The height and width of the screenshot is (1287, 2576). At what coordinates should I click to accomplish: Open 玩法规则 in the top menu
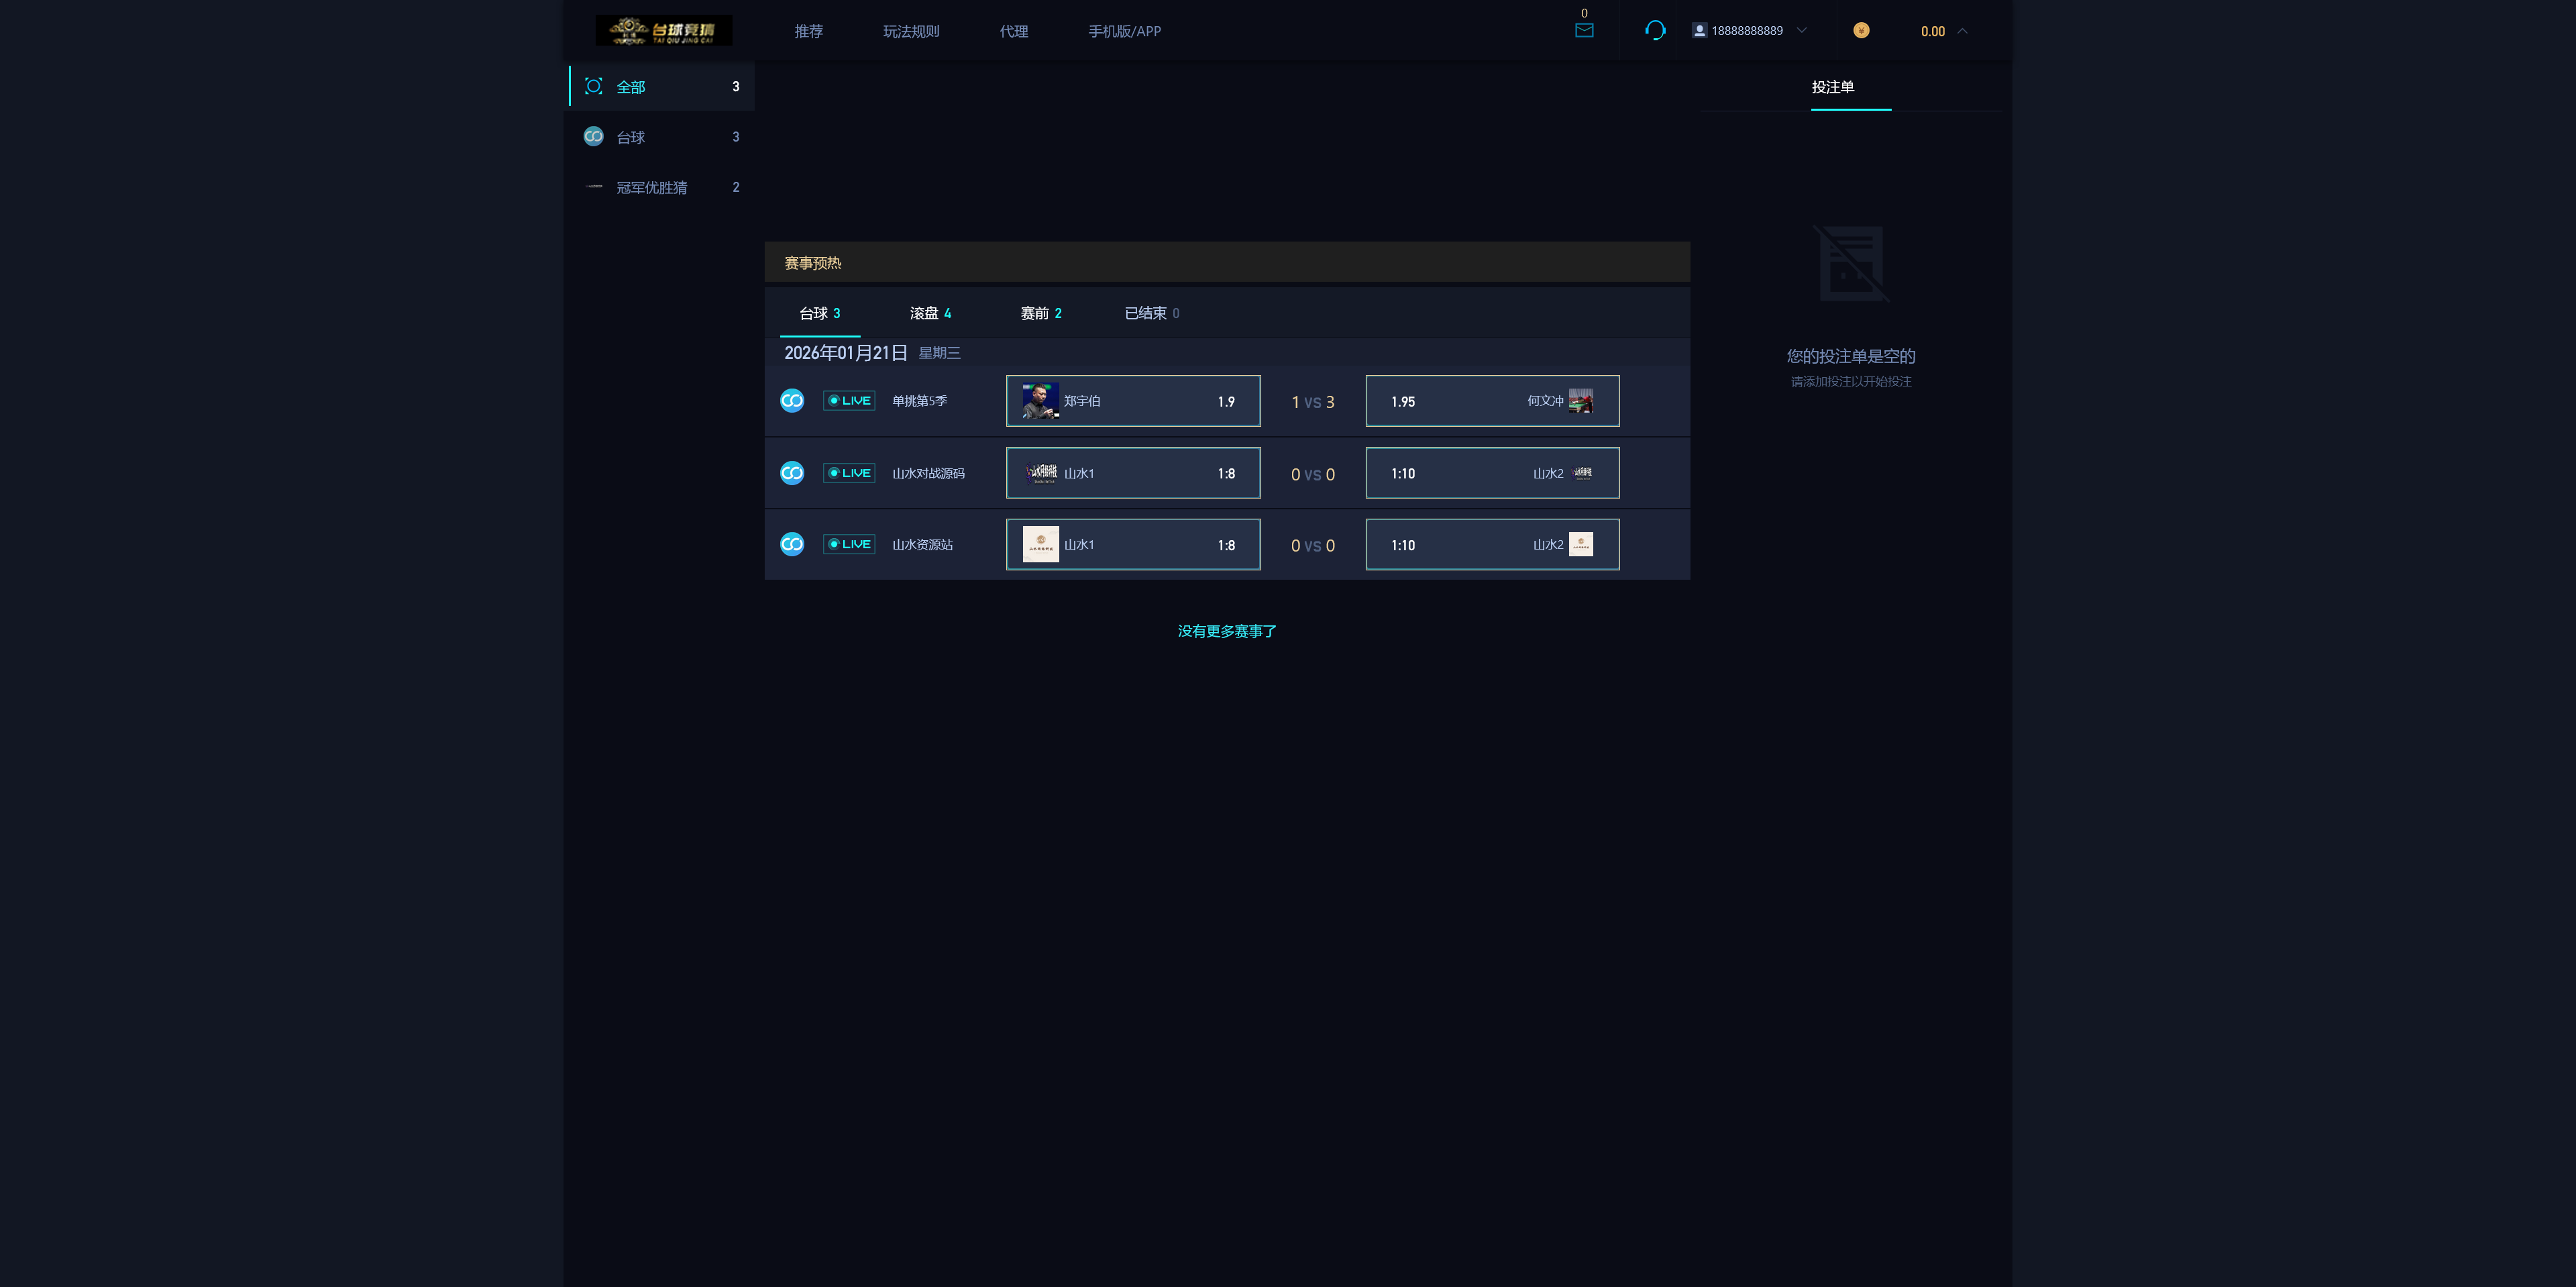[911, 31]
